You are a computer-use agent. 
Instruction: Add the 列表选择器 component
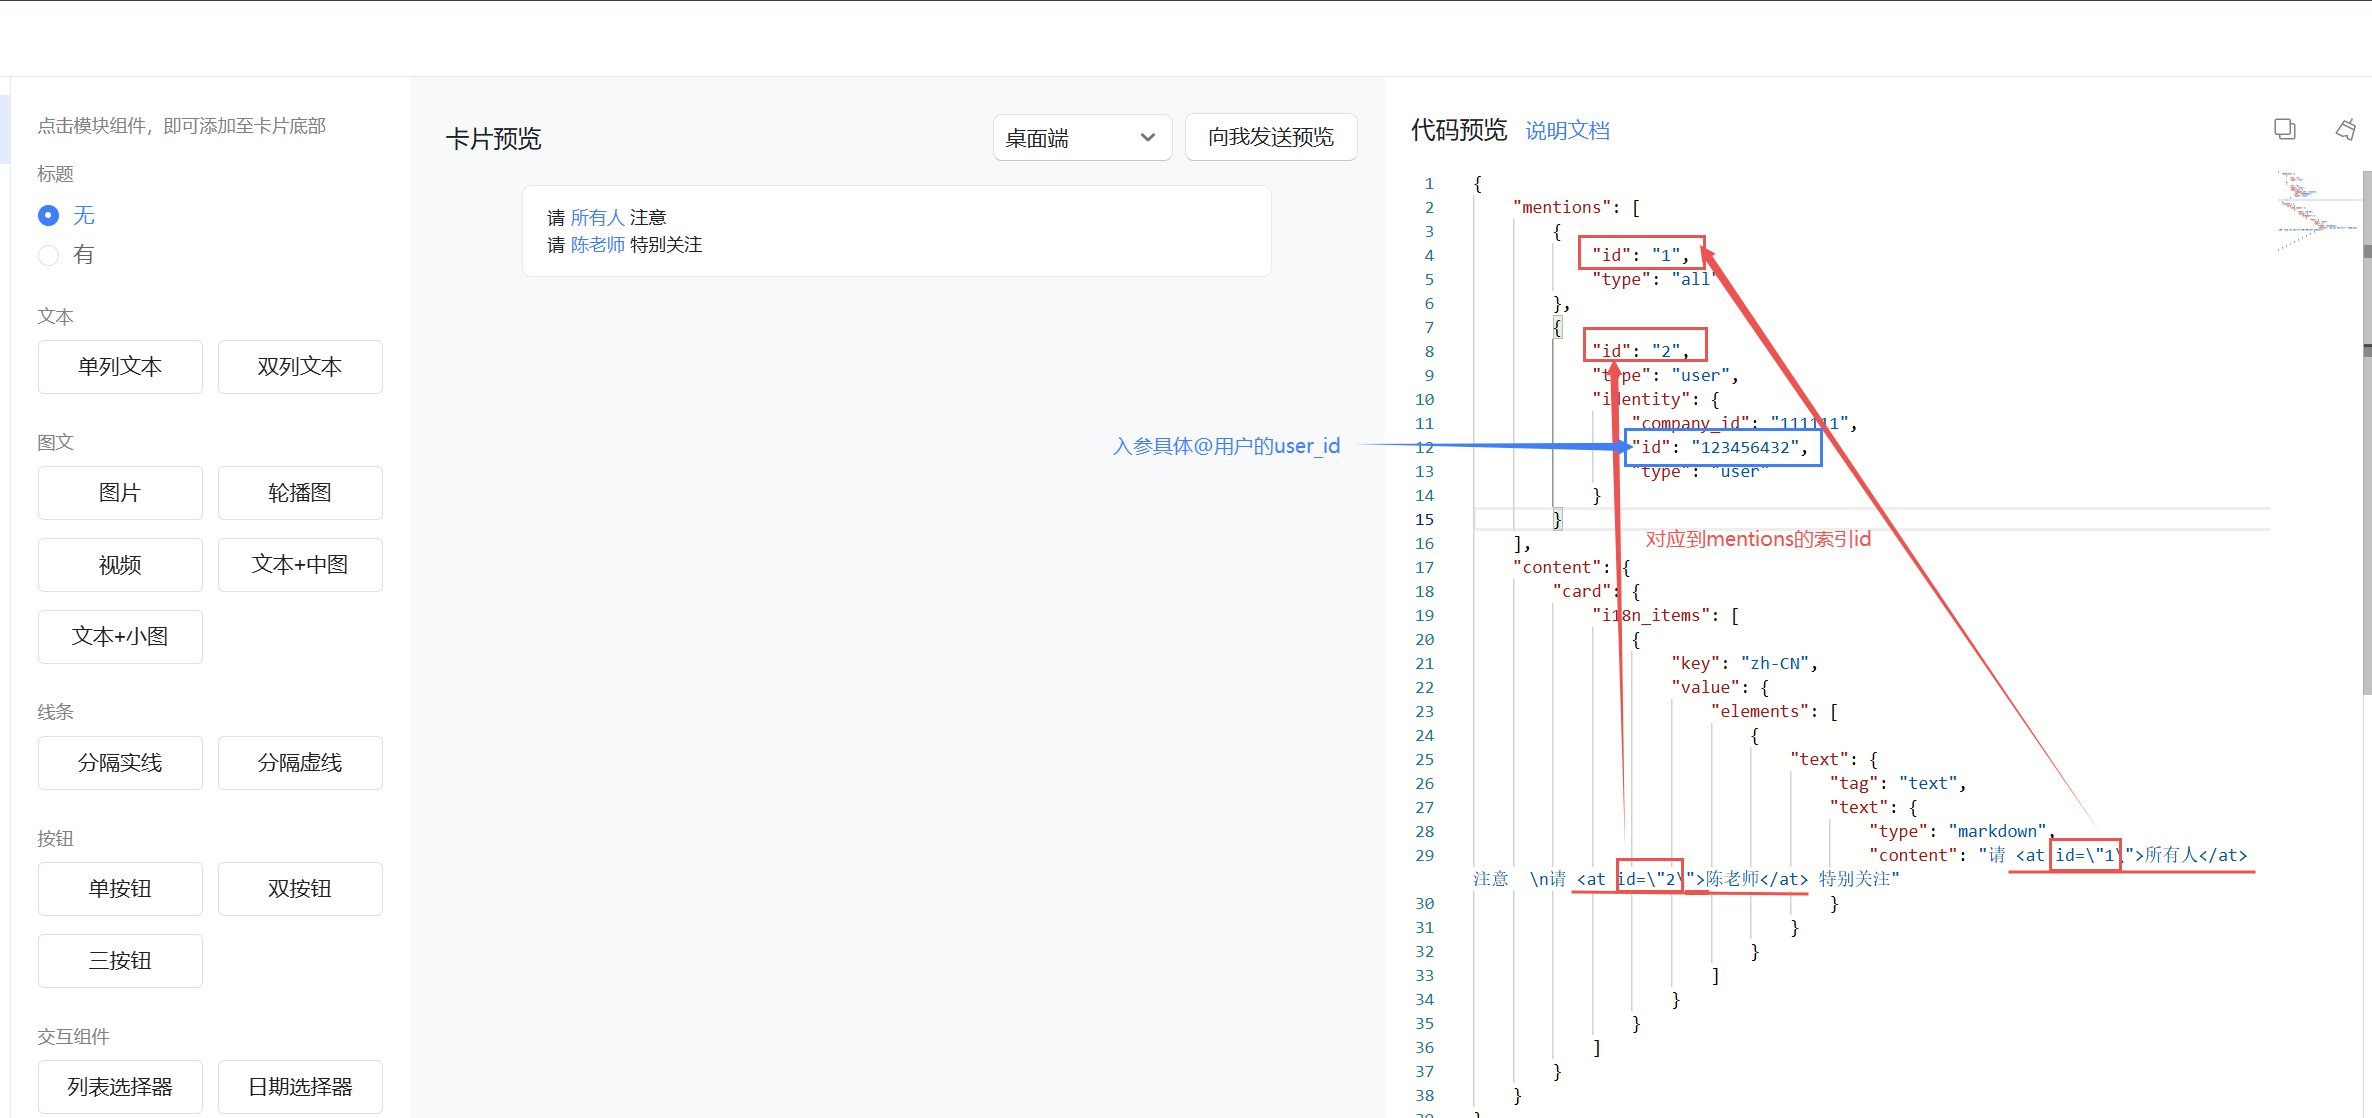120,1087
